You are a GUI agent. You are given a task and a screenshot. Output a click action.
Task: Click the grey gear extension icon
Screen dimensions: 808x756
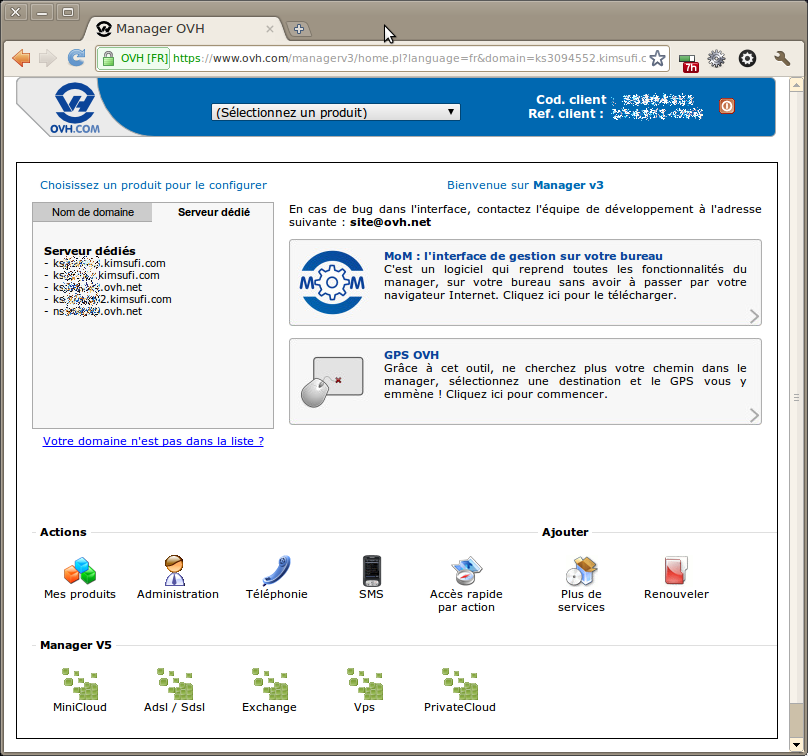[716, 59]
